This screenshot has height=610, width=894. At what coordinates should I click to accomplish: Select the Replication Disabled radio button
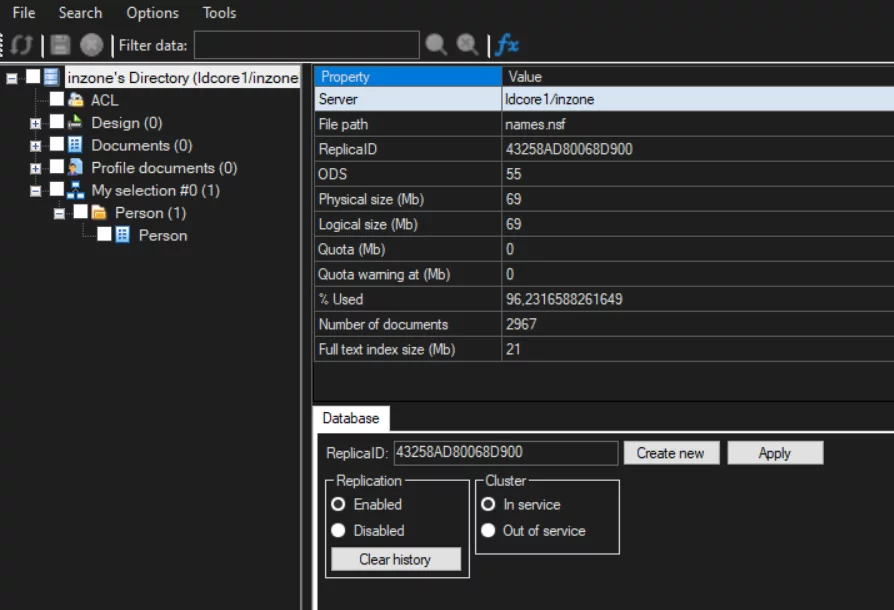point(338,531)
